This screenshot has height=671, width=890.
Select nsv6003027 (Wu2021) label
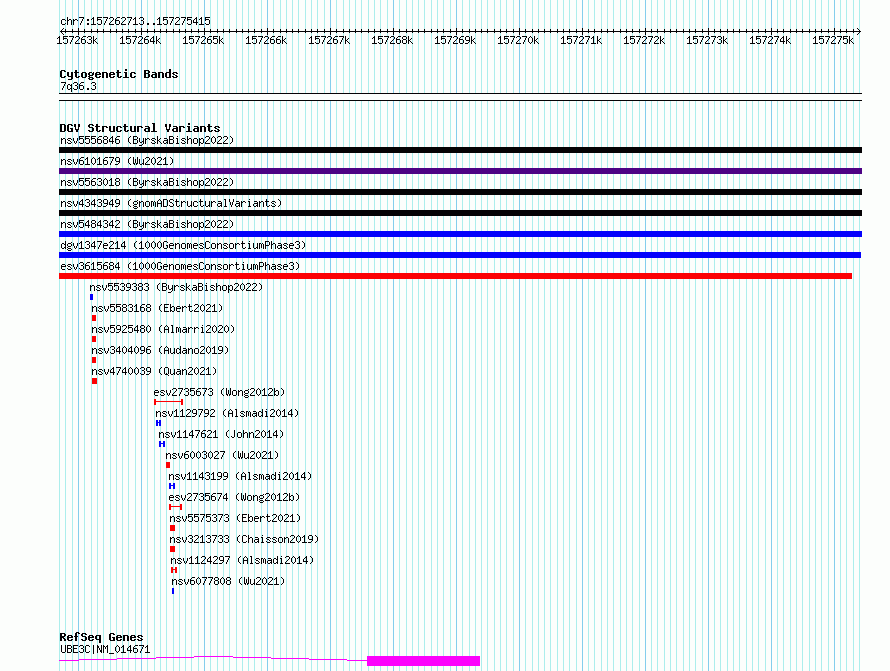pyautogui.click(x=222, y=455)
